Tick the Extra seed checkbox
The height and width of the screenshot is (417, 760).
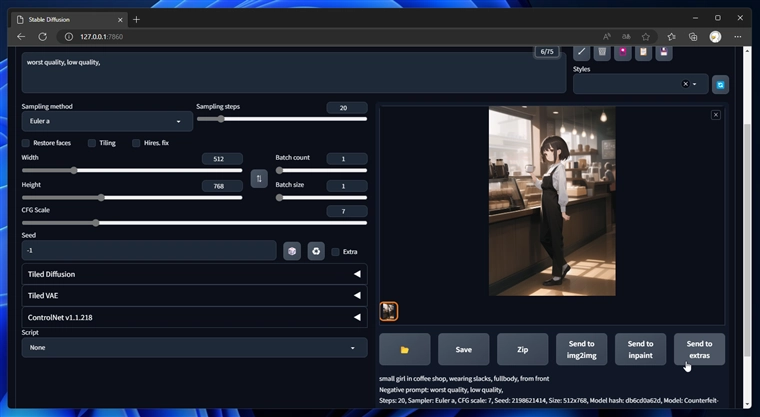[x=335, y=252]
